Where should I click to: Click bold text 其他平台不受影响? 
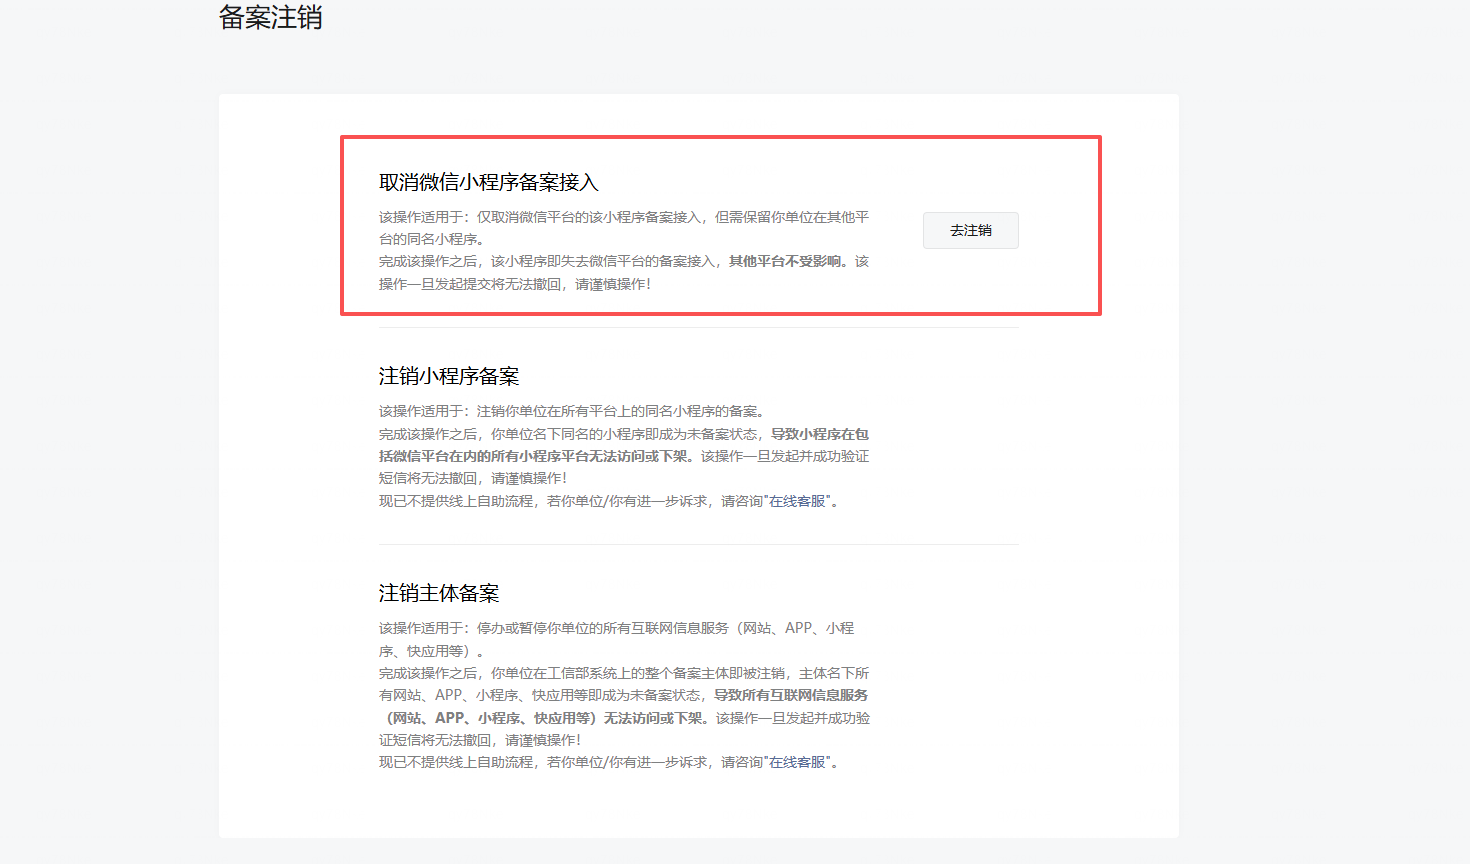pyautogui.click(x=785, y=261)
